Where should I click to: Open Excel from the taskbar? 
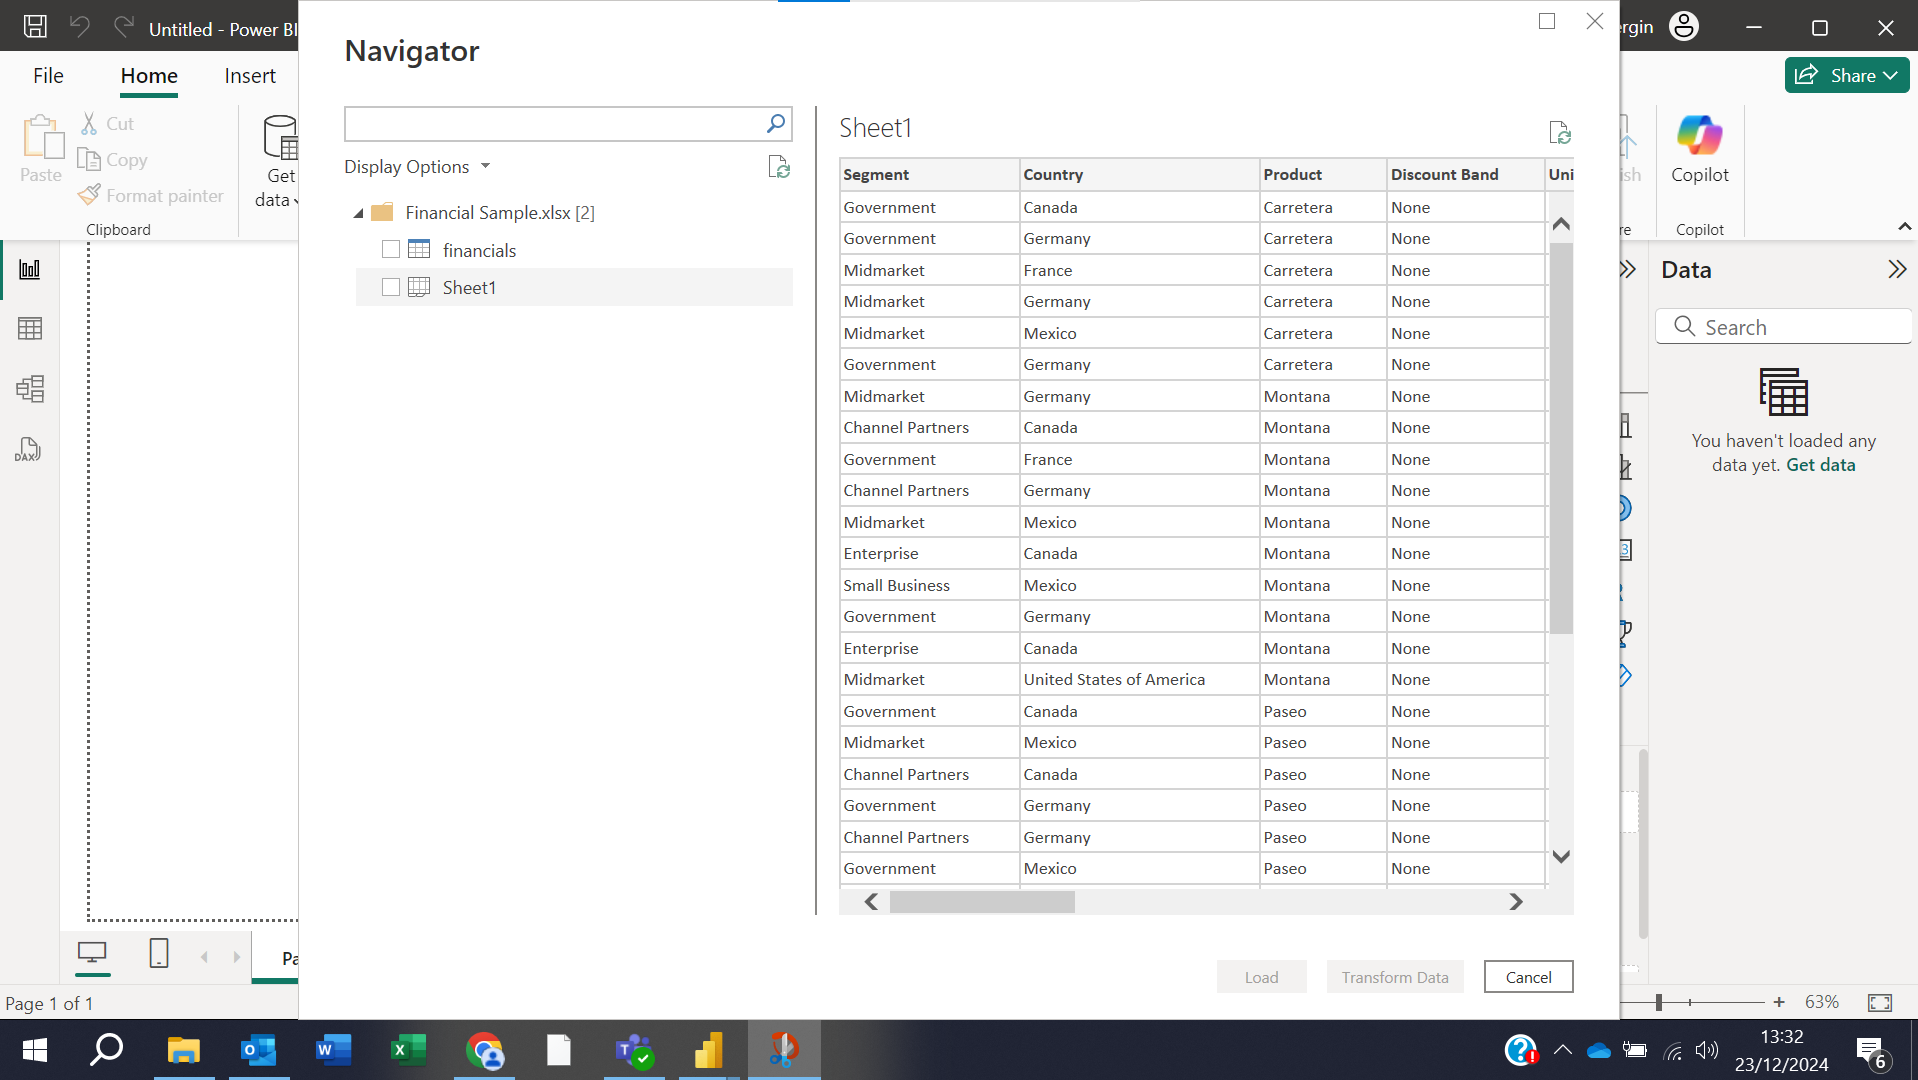408,1050
